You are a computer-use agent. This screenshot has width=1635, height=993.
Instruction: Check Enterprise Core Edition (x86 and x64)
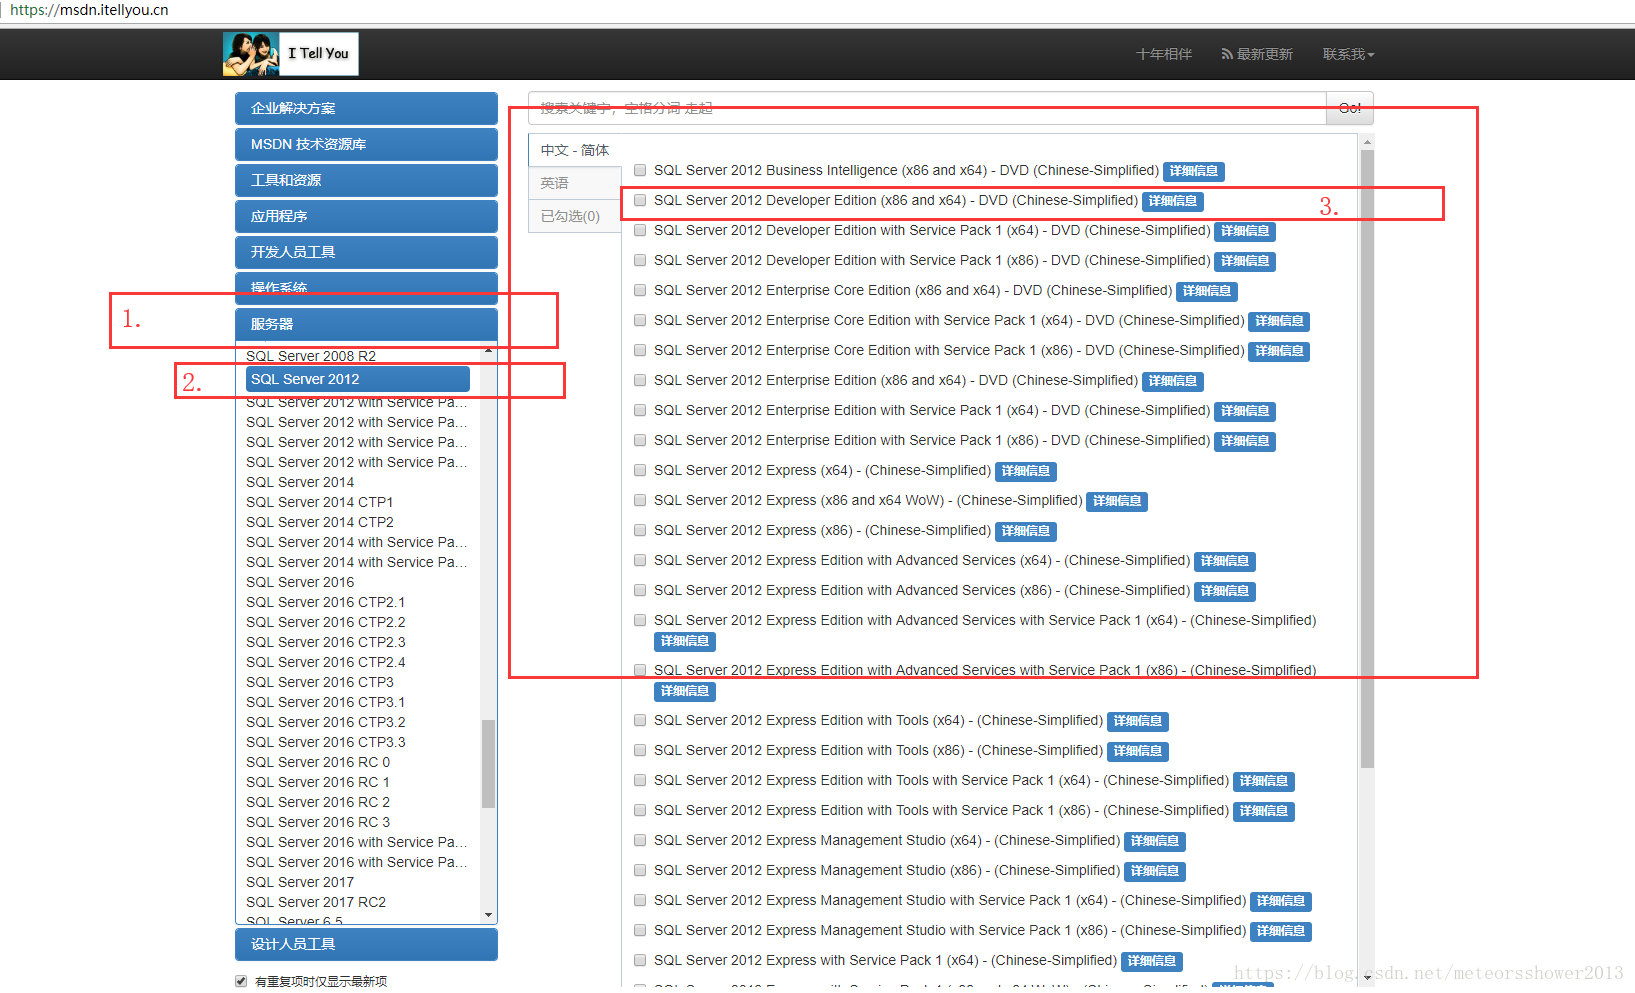[x=640, y=291]
